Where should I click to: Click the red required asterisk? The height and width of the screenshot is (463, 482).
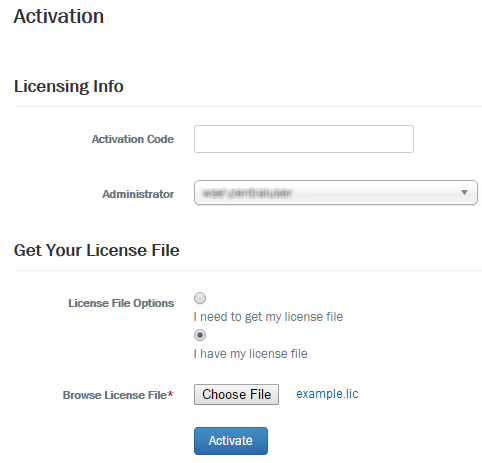click(x=170, y=394)
